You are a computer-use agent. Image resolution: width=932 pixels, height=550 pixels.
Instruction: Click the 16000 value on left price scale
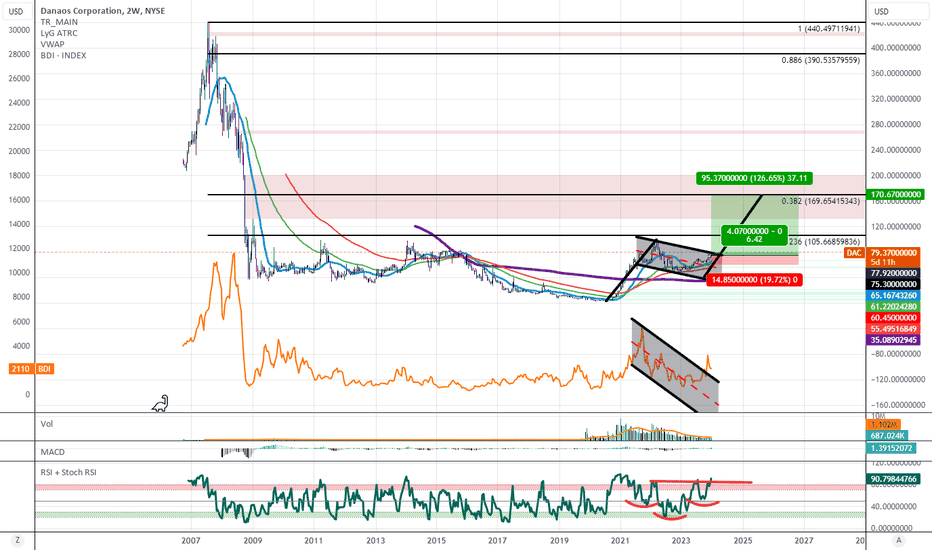coord(19,200)
